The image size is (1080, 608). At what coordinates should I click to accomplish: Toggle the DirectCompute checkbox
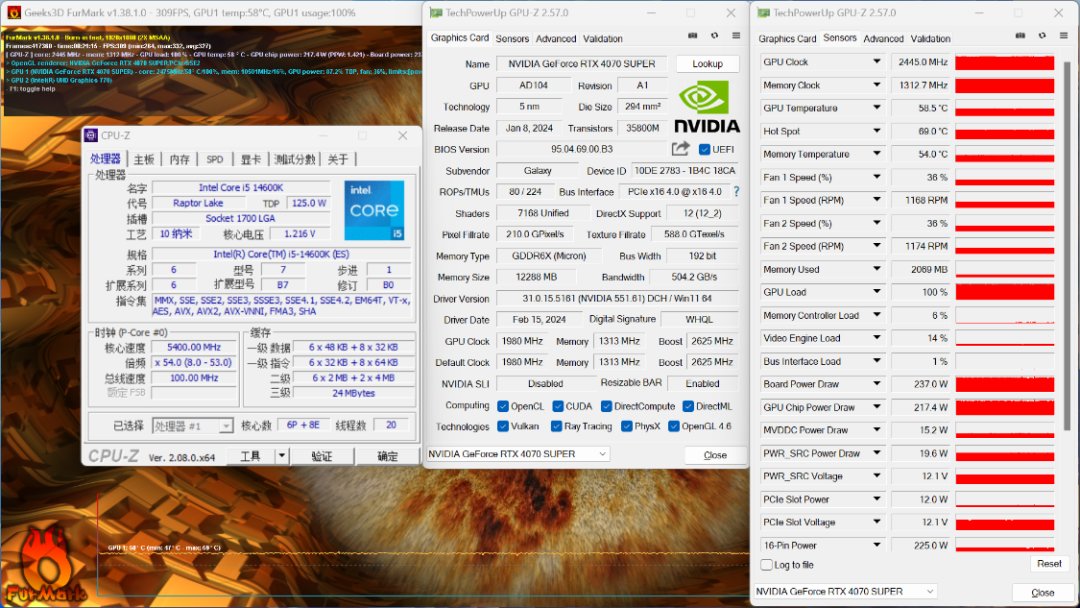(x=606, y=406)
